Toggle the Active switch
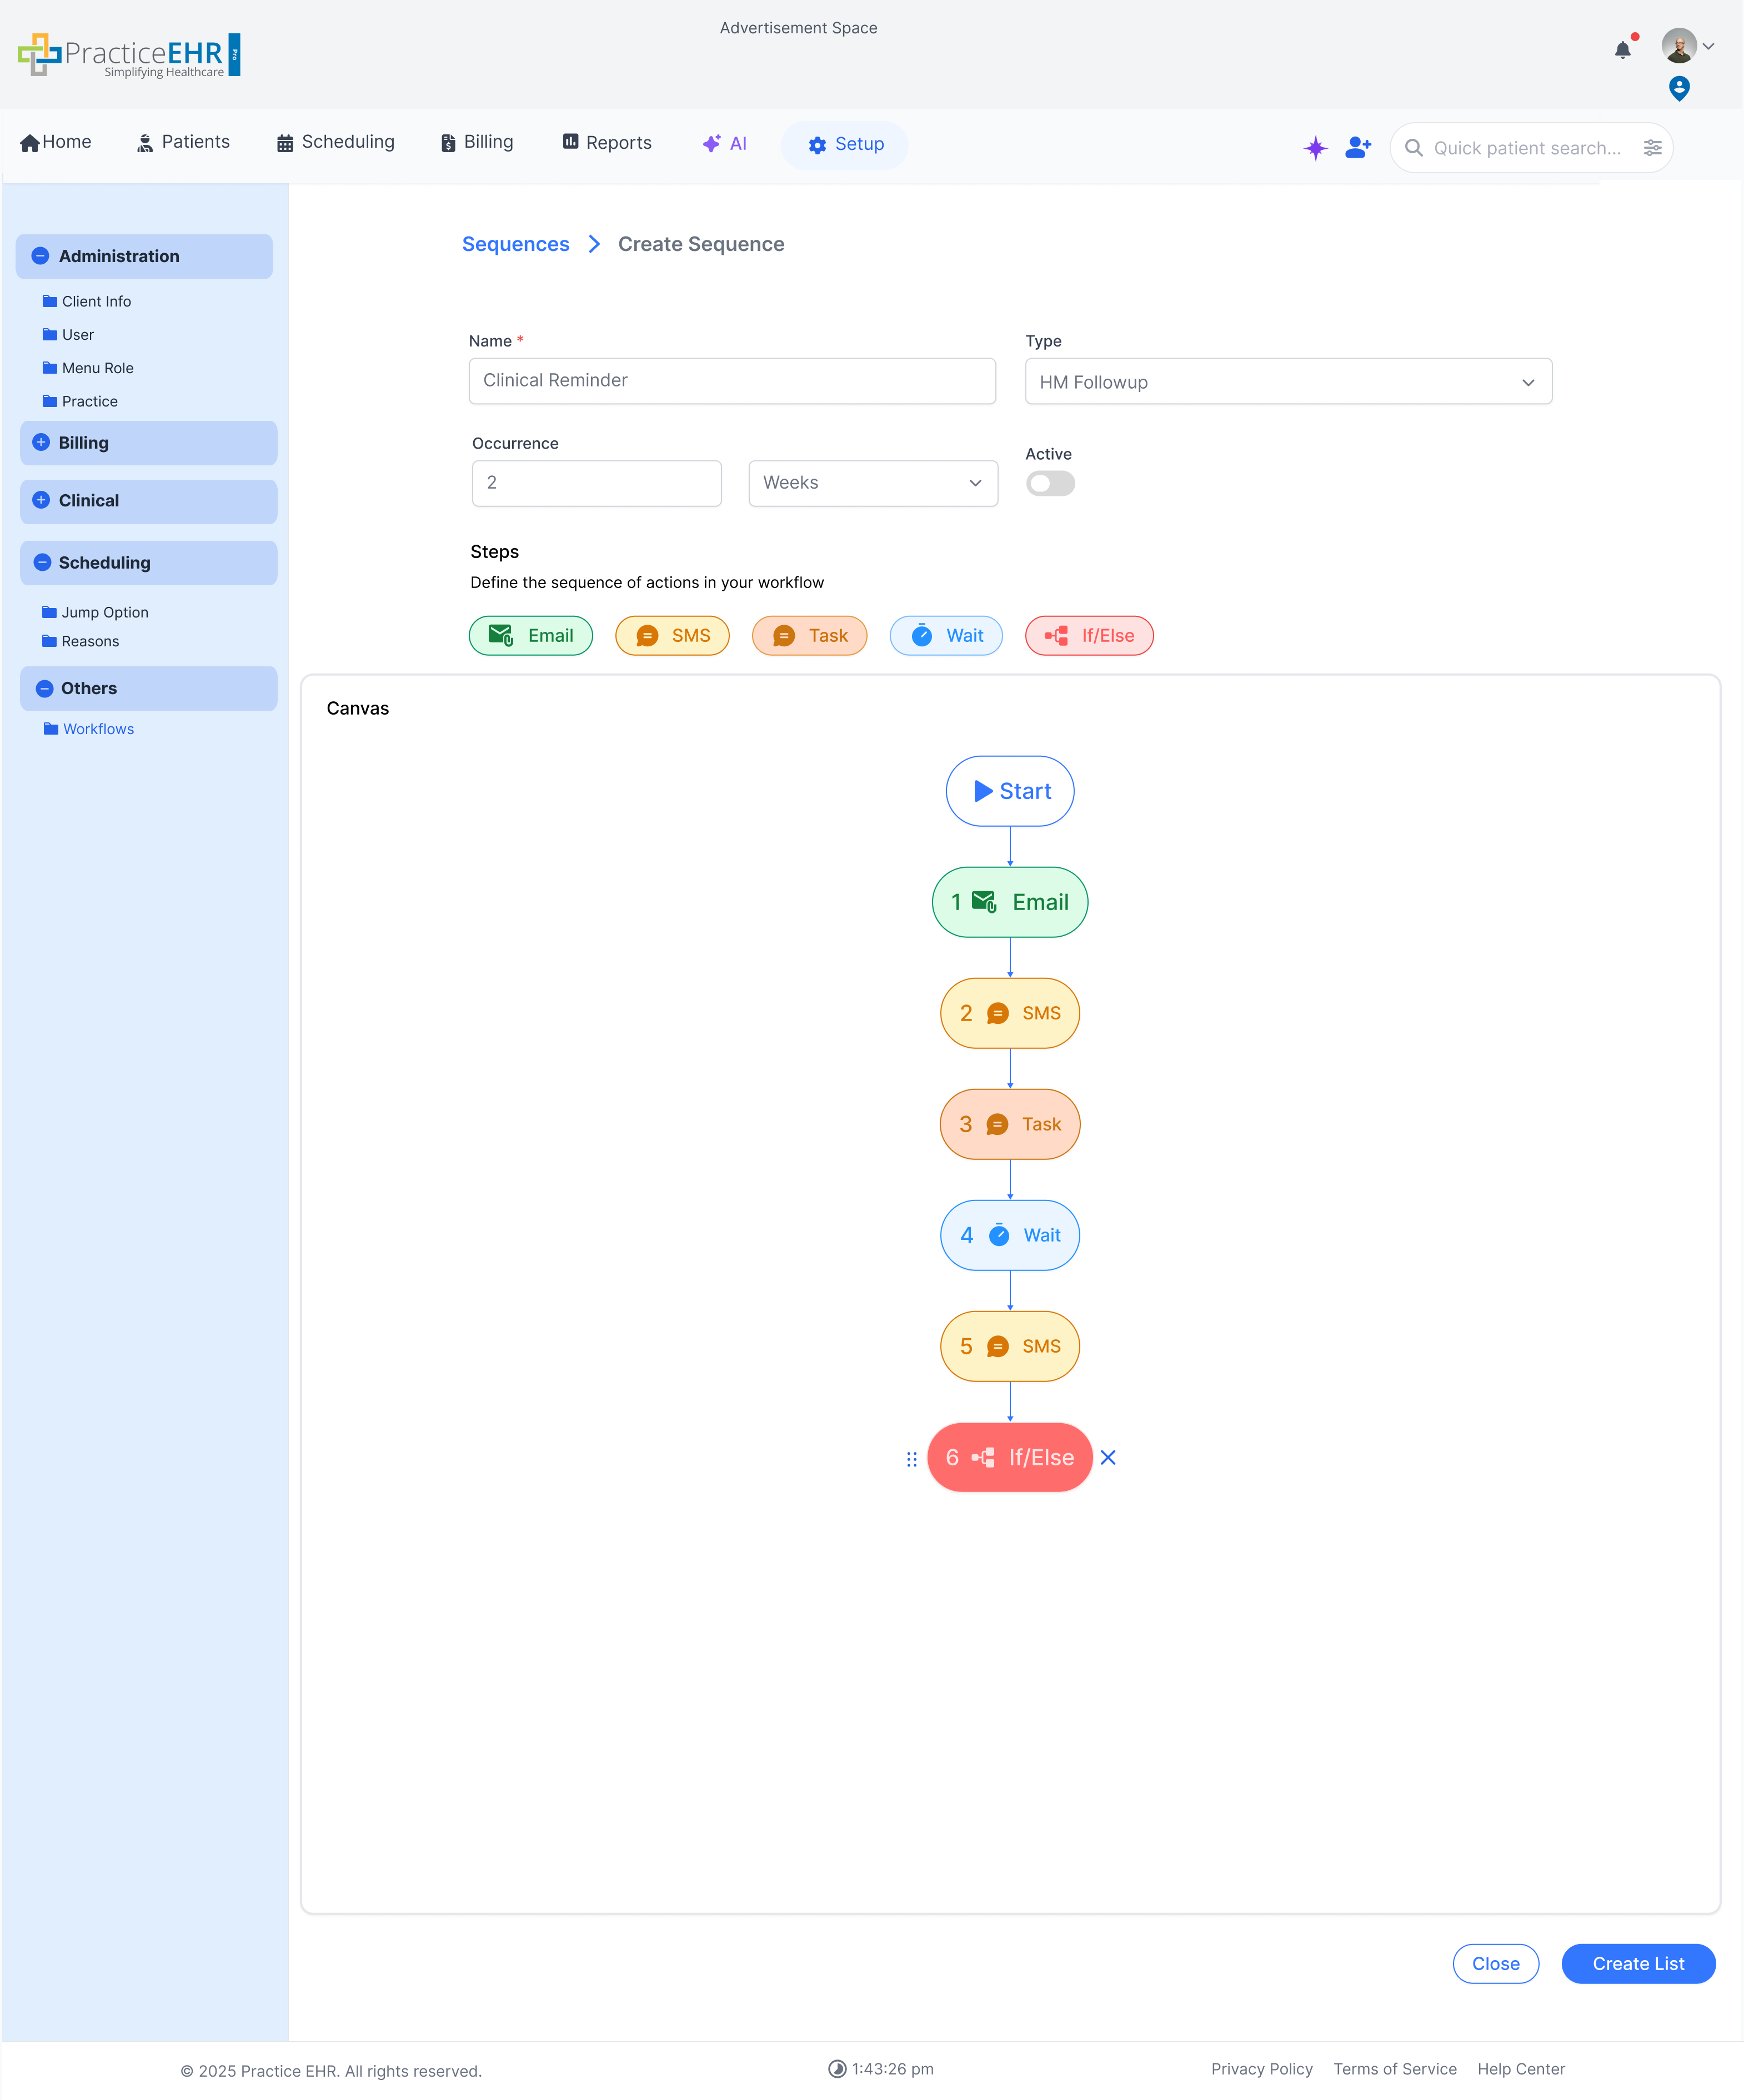 tap(1049, 484)
